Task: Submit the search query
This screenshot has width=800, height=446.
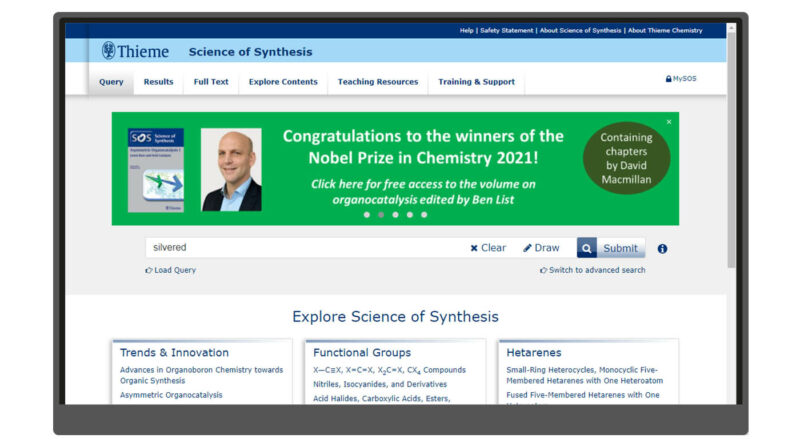Action: [x=620, y=248]
